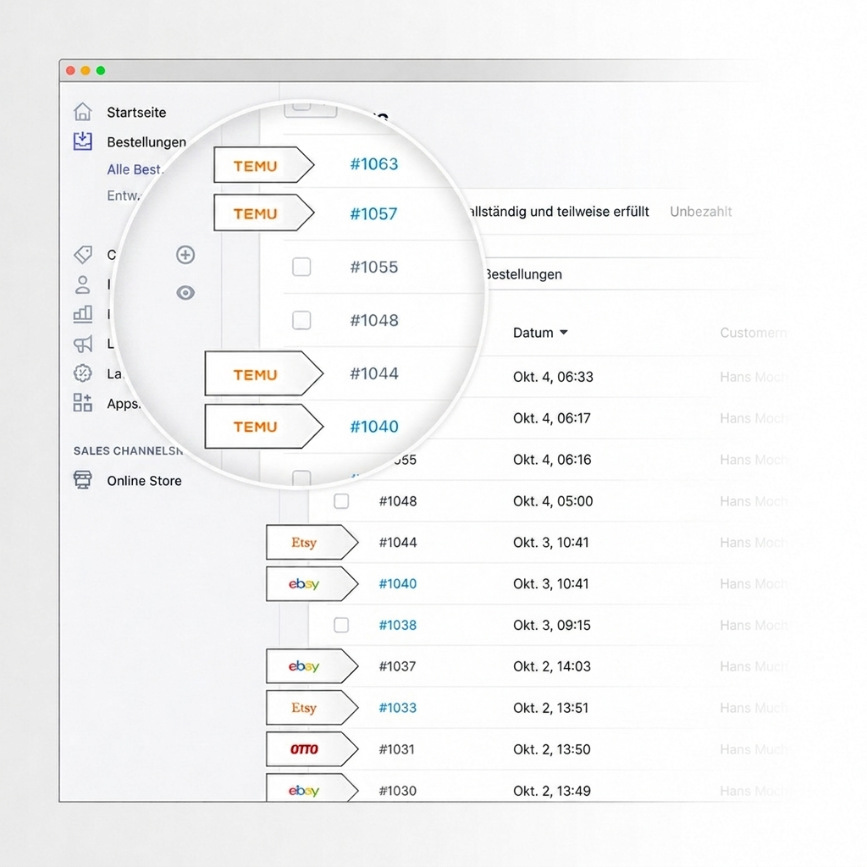Viewport: 867px width, 867px height.
Task: Click TEMU badge beside magnified #1044
Action: 264,374
